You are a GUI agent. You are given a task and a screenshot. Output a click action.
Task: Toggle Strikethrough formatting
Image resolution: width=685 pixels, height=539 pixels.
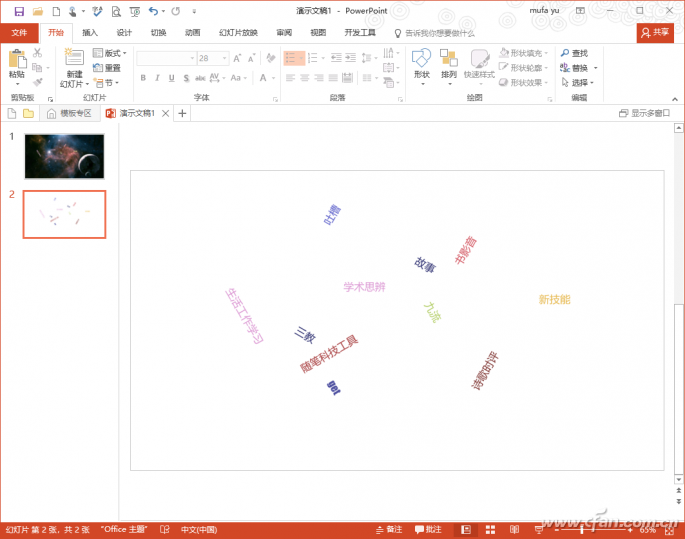click(x=200, y=78)
